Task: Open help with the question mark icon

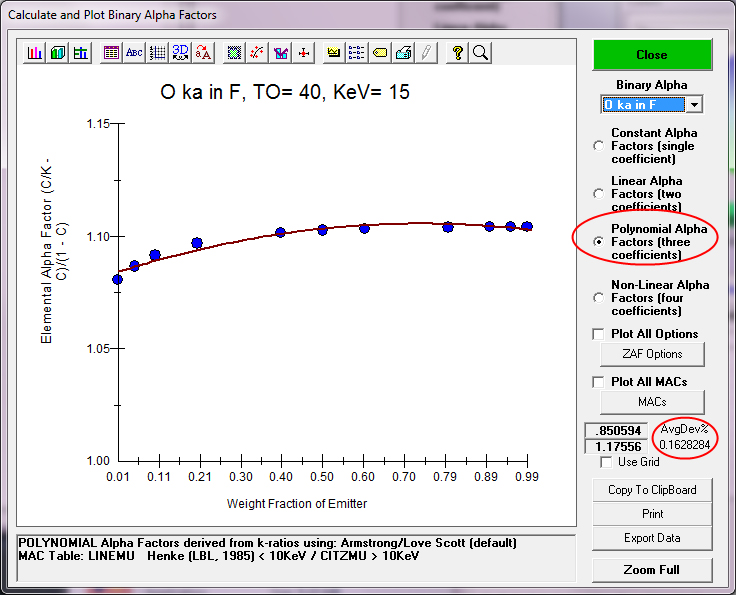Action: 458,53
